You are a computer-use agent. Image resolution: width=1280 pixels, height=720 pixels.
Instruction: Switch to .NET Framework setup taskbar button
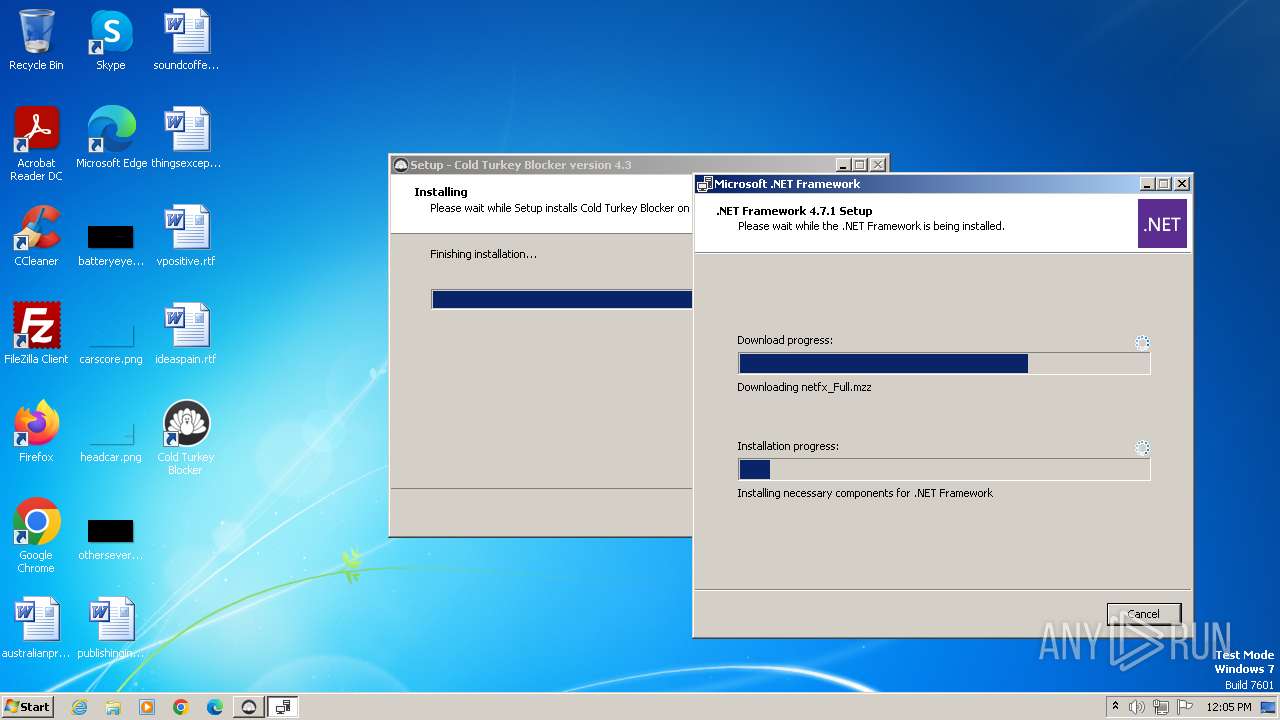[x=283, y=707]
